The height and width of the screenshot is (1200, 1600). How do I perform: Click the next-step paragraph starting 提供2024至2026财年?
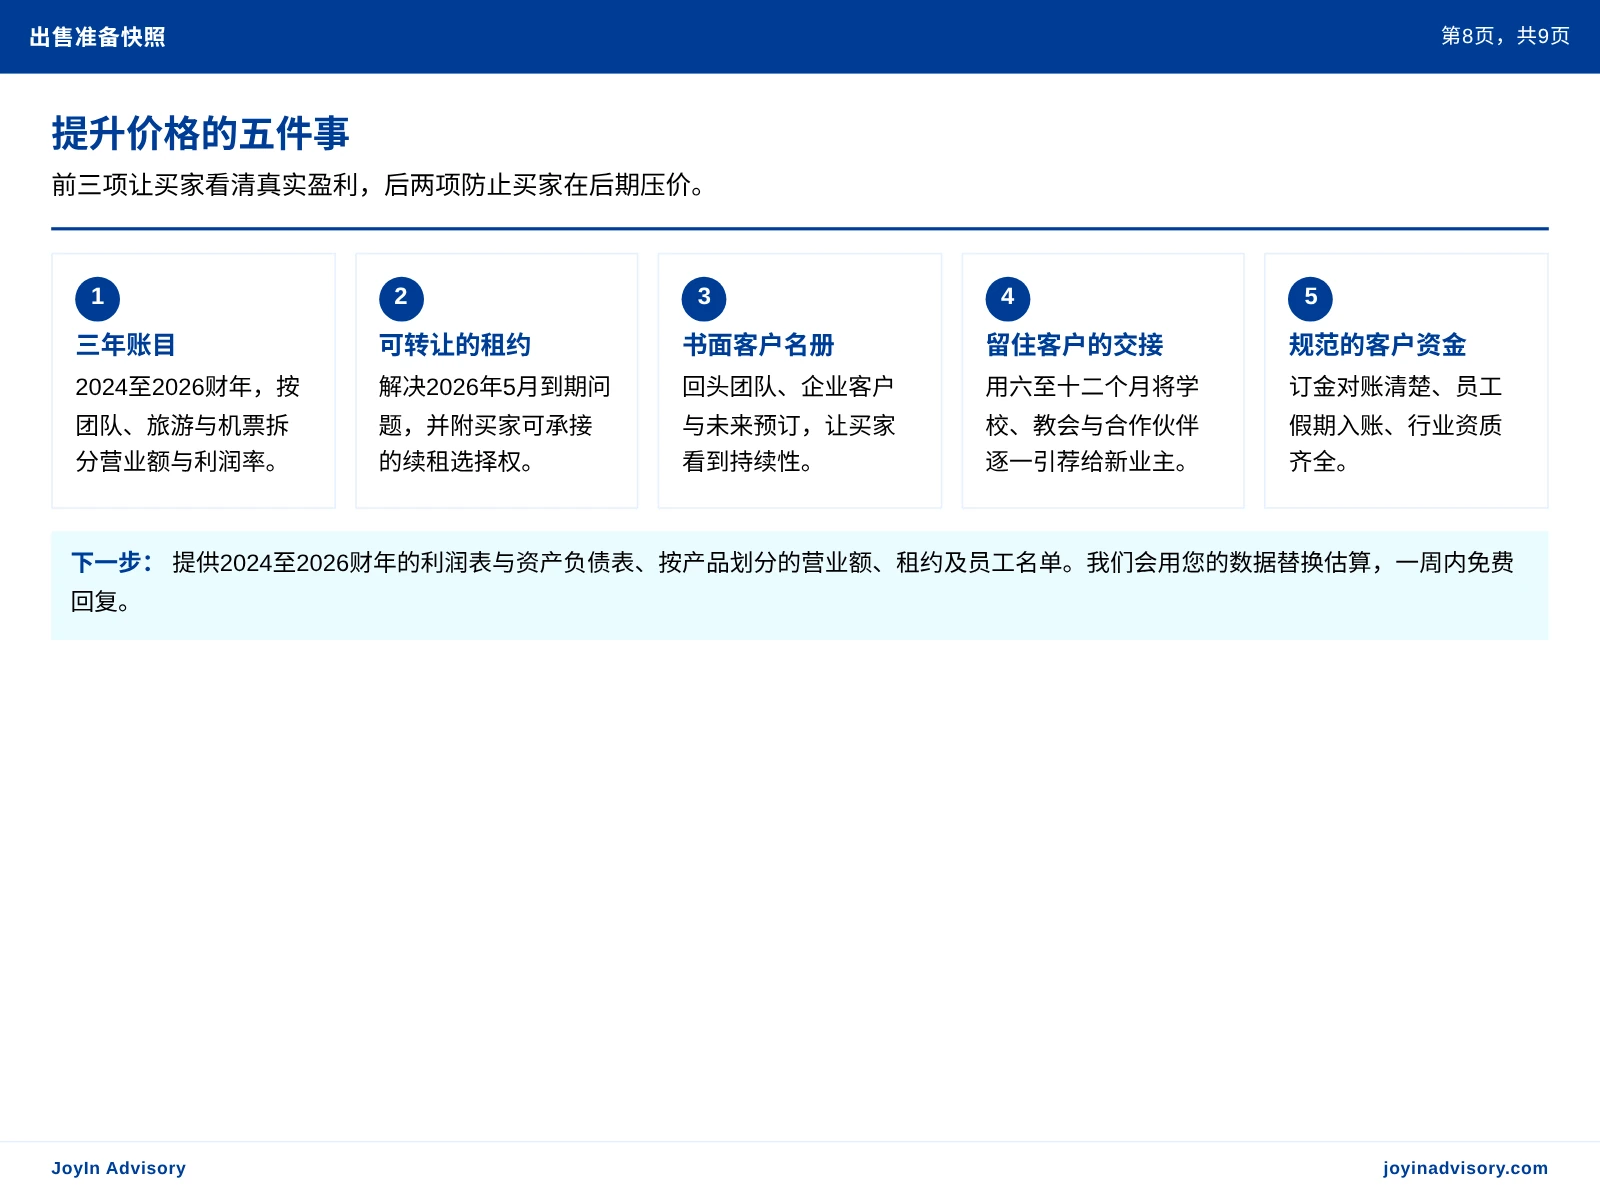click(792, 582)
